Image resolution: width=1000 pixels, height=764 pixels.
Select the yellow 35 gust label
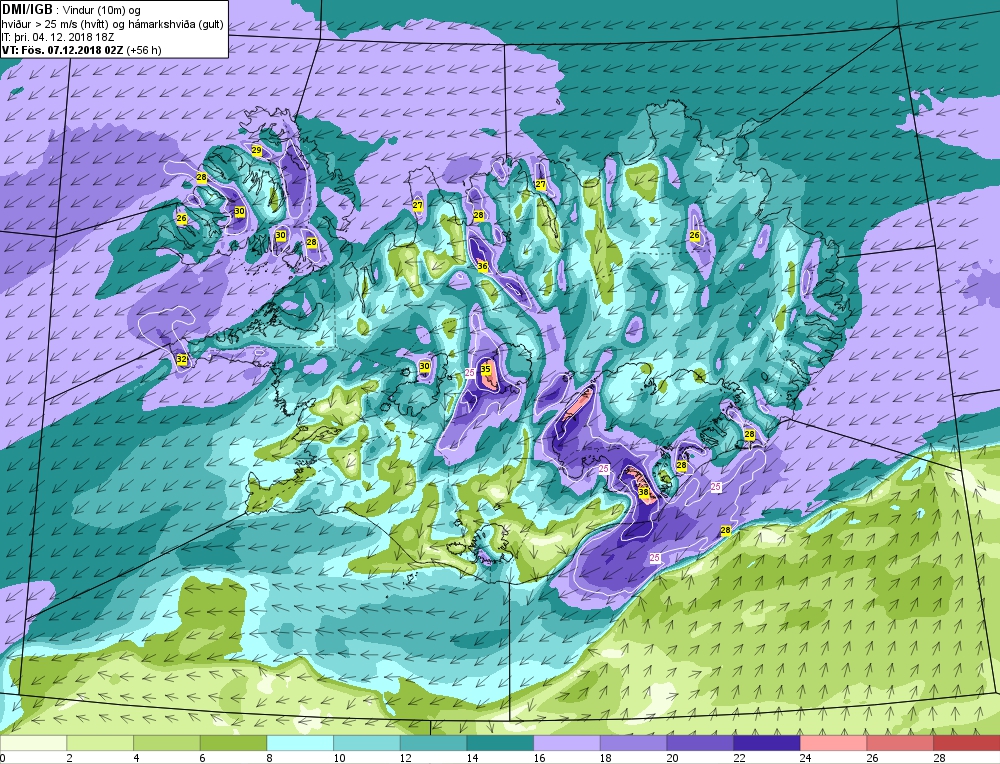click(485, 369)
